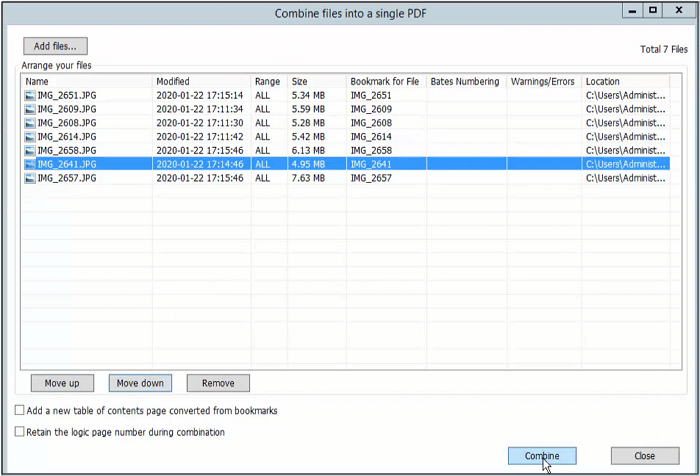Click the 2020-01-22 17:11:42 modified date
Screen dimensions: 700x476
click(200, 137)
